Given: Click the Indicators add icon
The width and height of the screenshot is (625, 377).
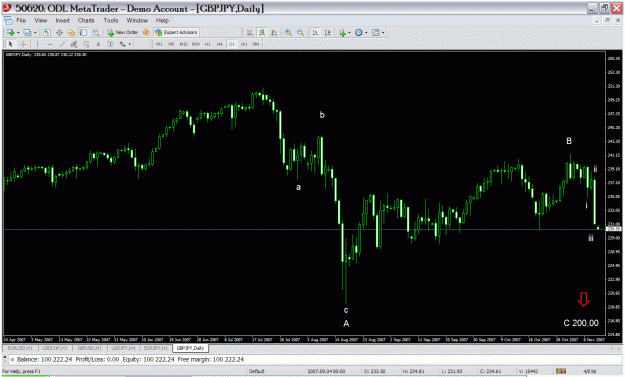Looking at the screenshot, I should [342, 32].
